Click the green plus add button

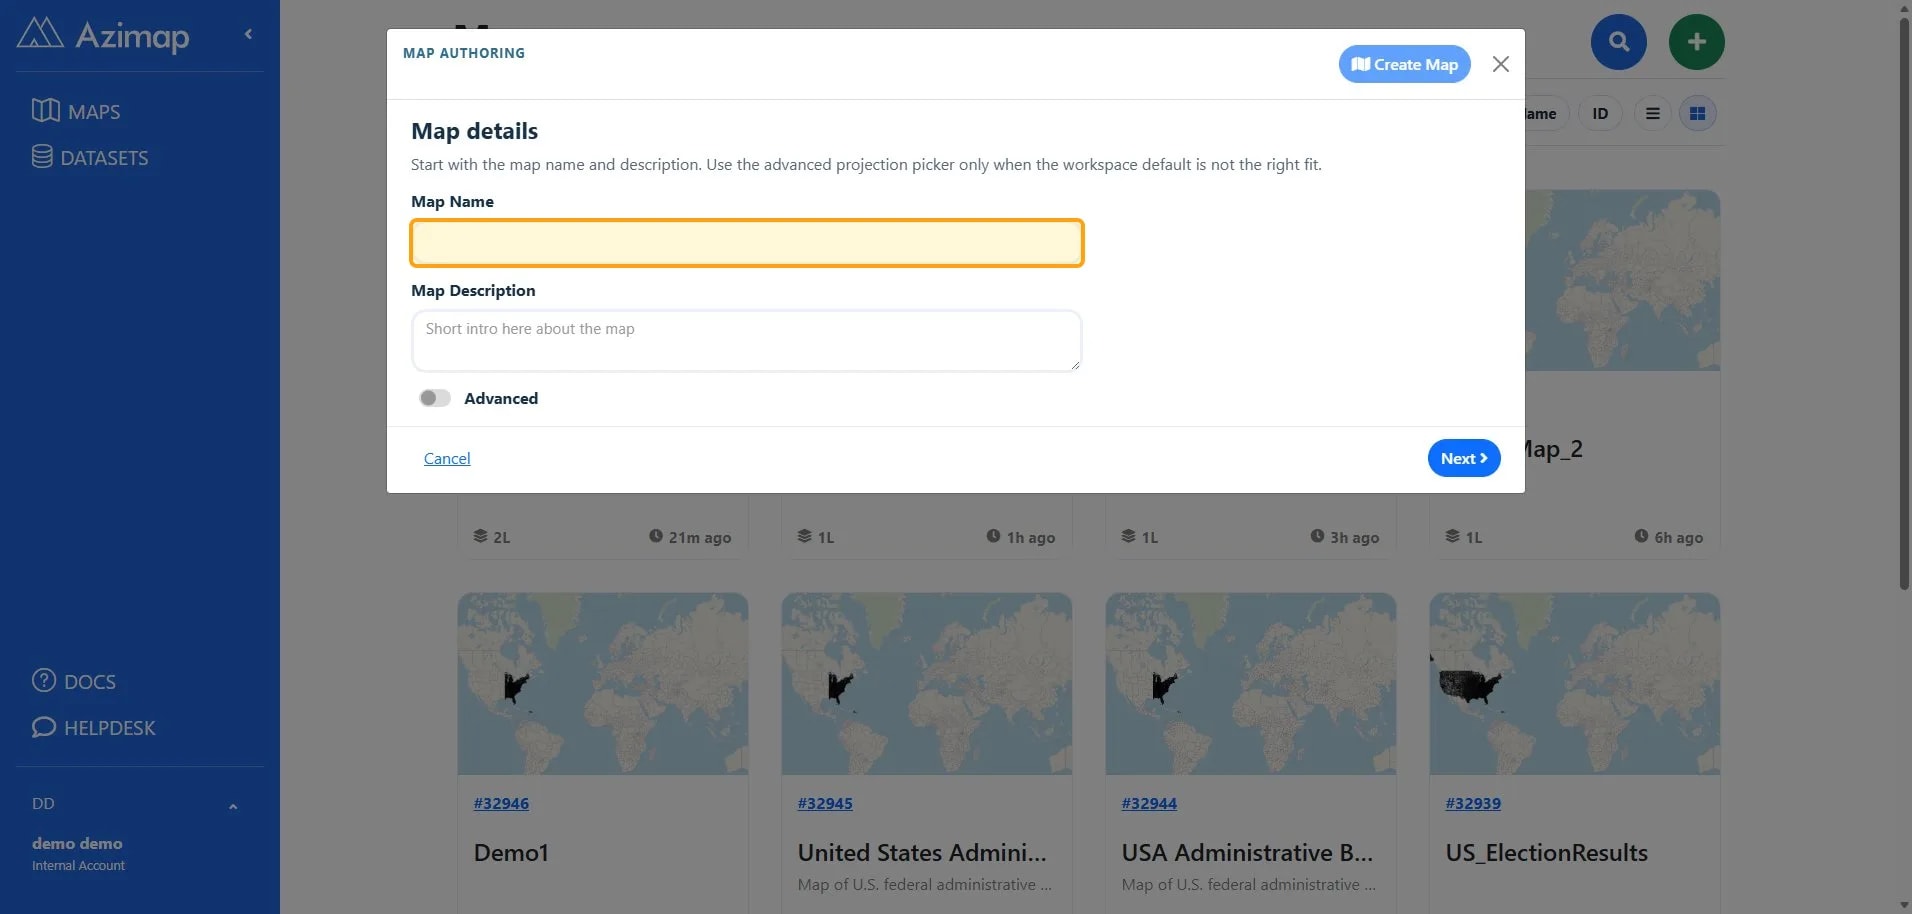click(1696, 42)
